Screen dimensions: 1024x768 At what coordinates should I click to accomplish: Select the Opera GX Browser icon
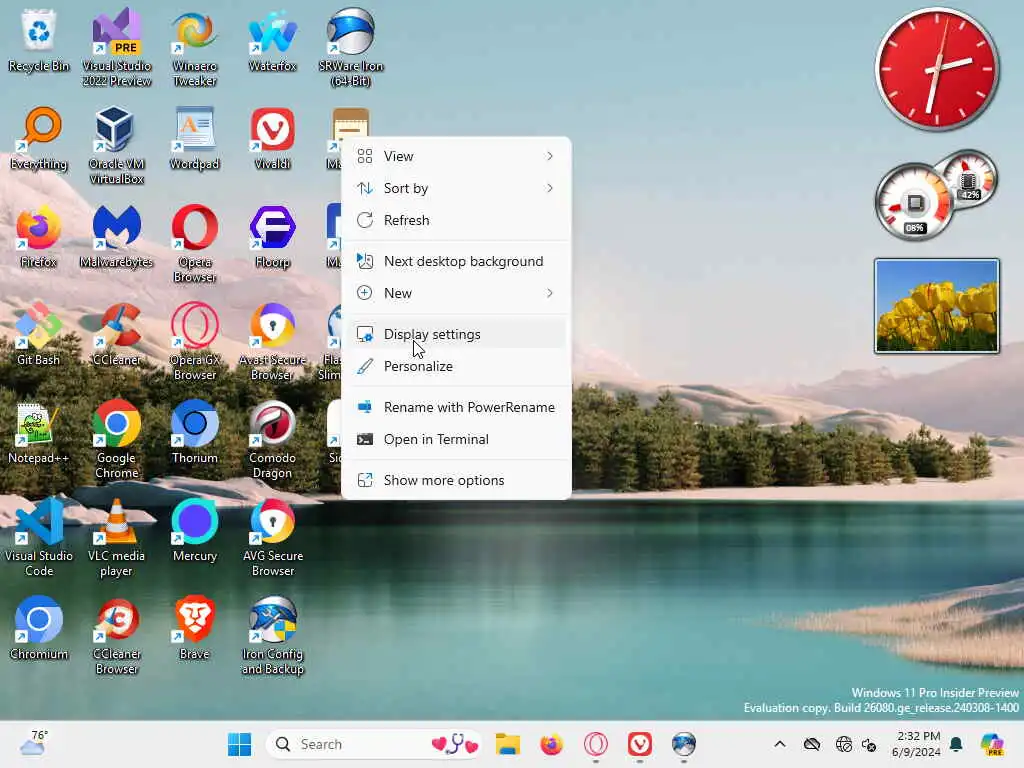[195, 342]
